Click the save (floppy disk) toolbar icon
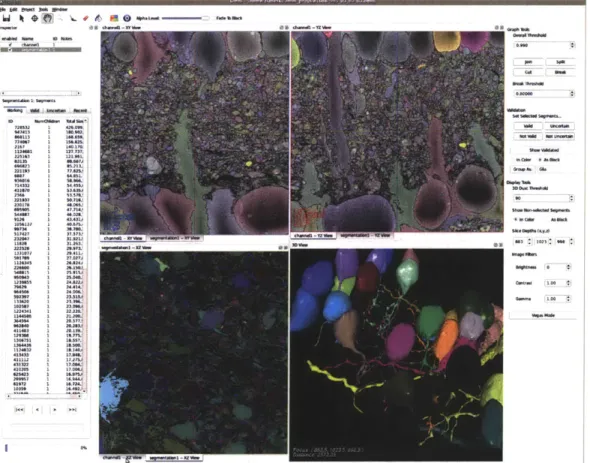Viewport: 590px width, 463px height. [x=6, y=18]
